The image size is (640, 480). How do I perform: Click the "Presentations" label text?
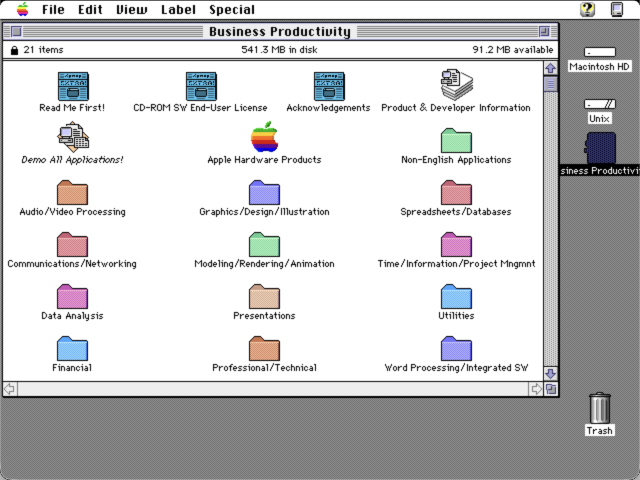tap(264, 316)
